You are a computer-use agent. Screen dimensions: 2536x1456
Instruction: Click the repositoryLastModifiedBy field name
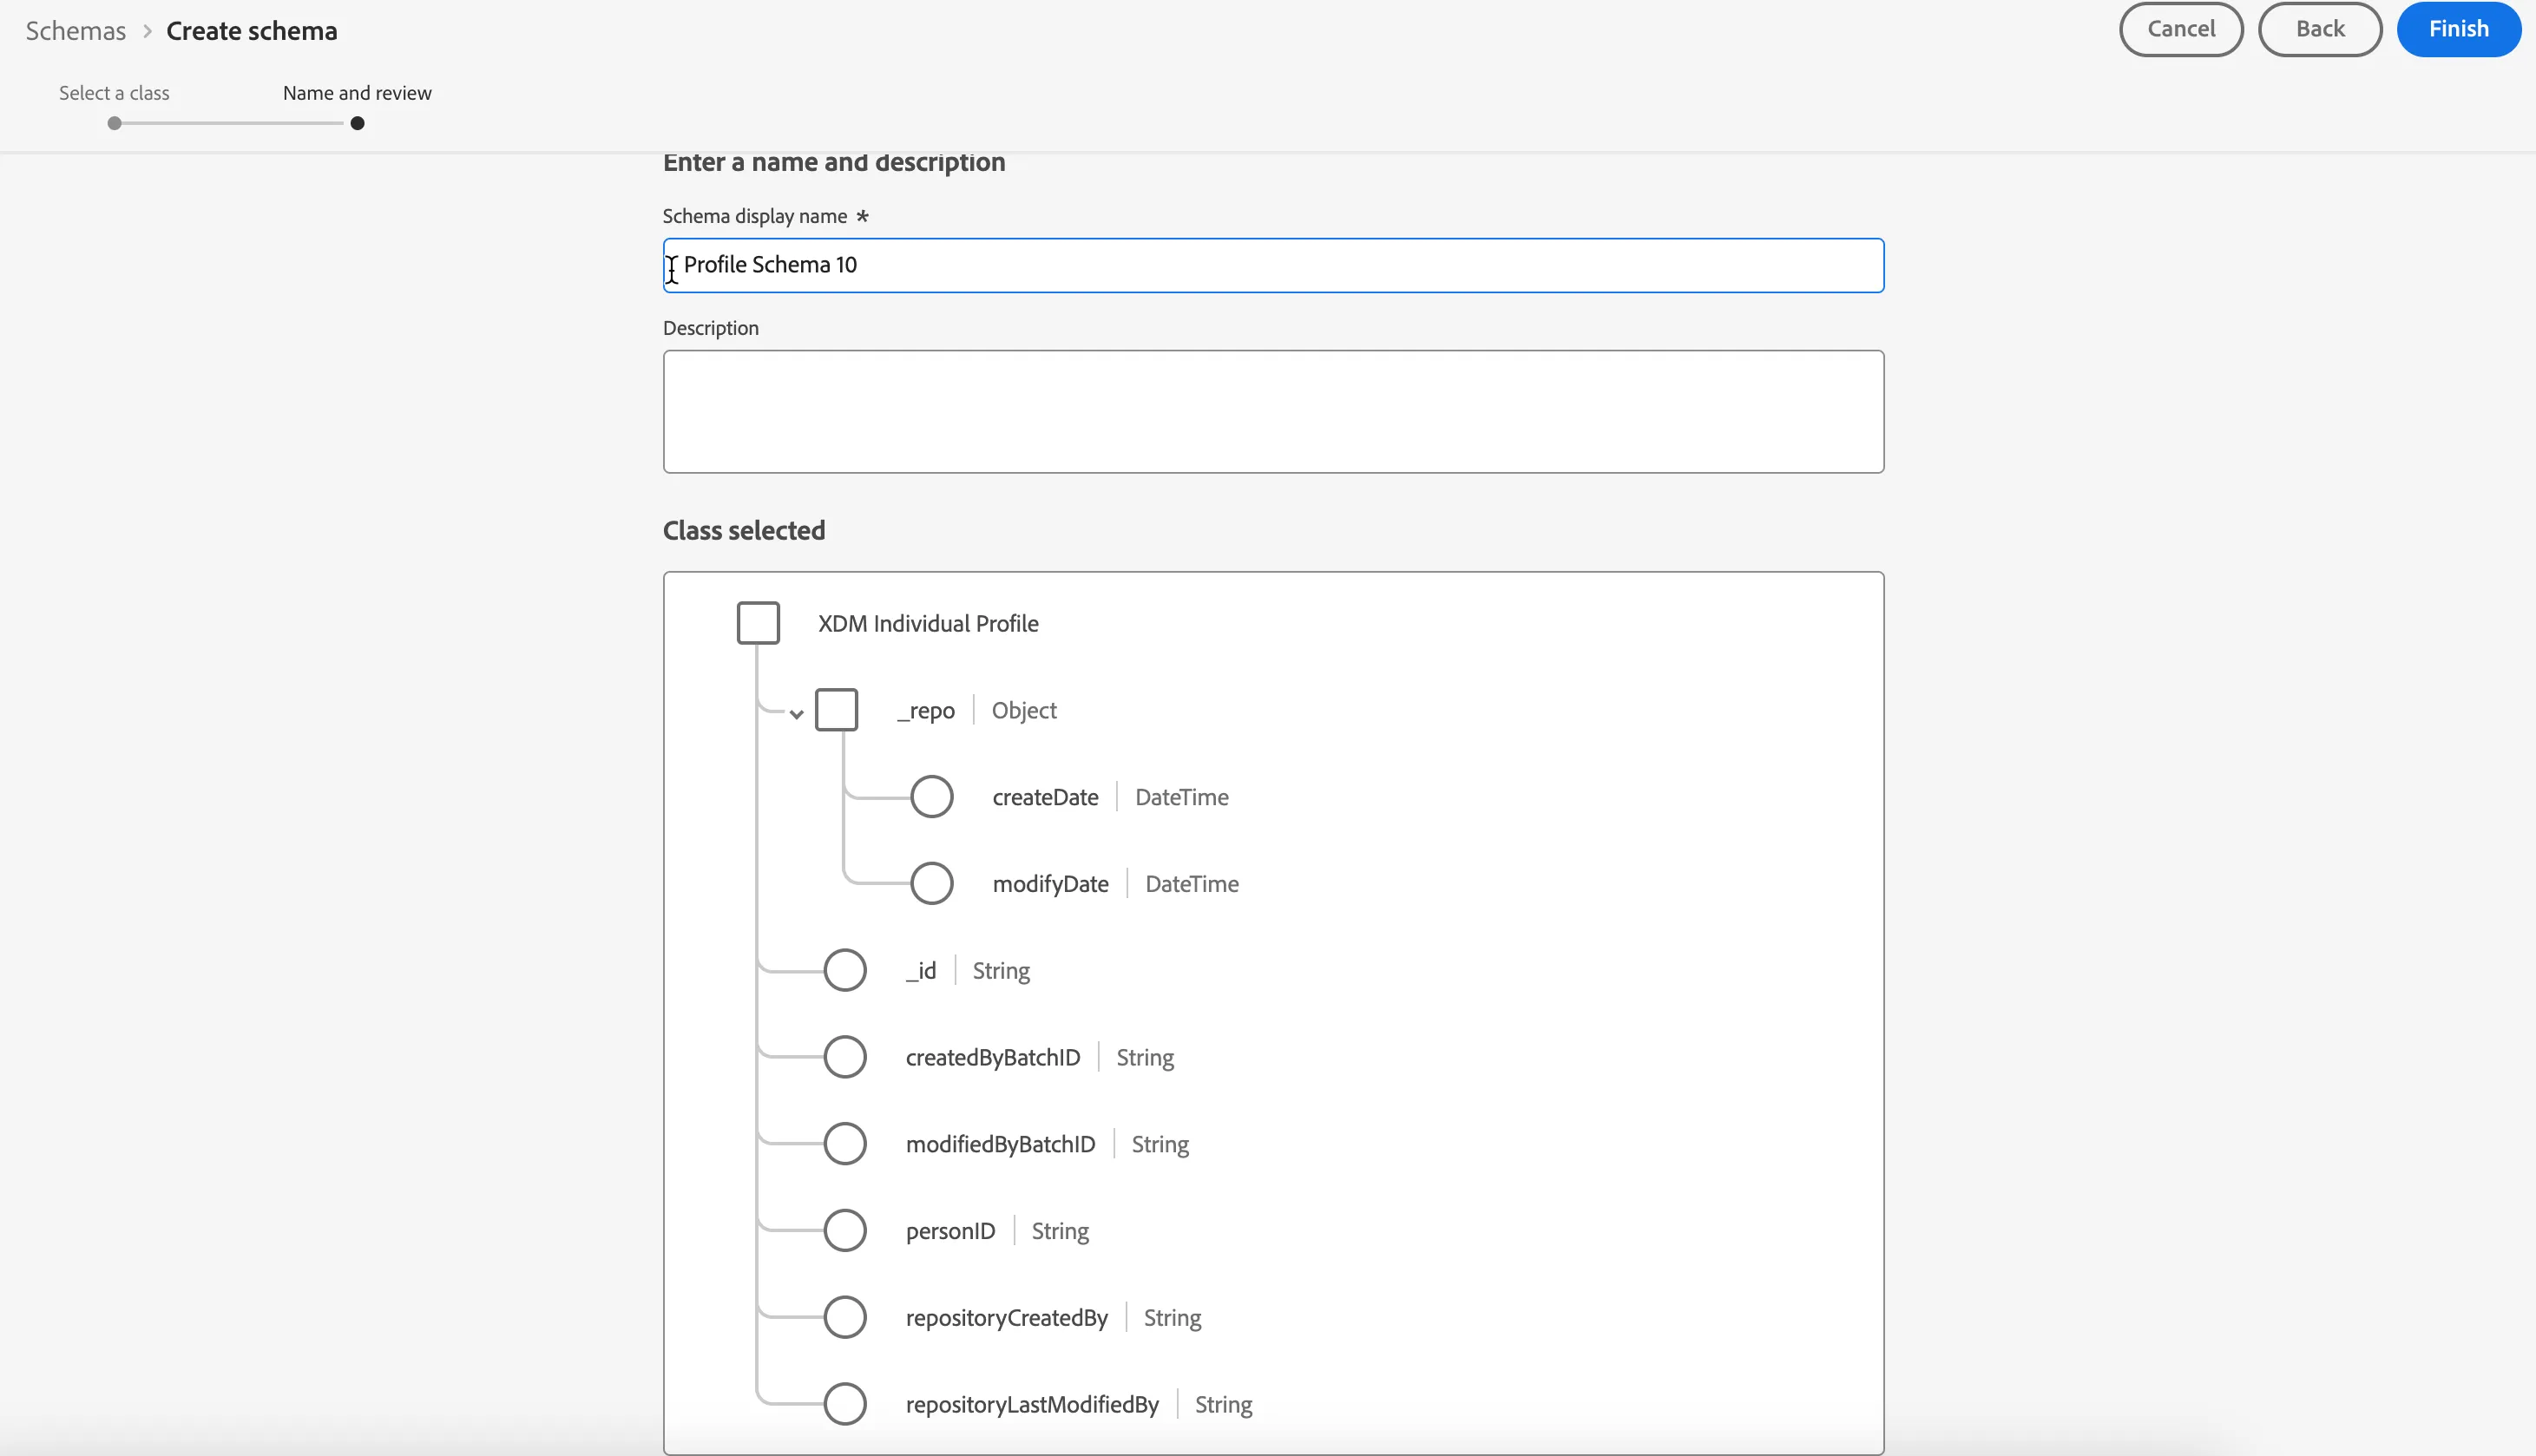click(x=1032, y=1404)
